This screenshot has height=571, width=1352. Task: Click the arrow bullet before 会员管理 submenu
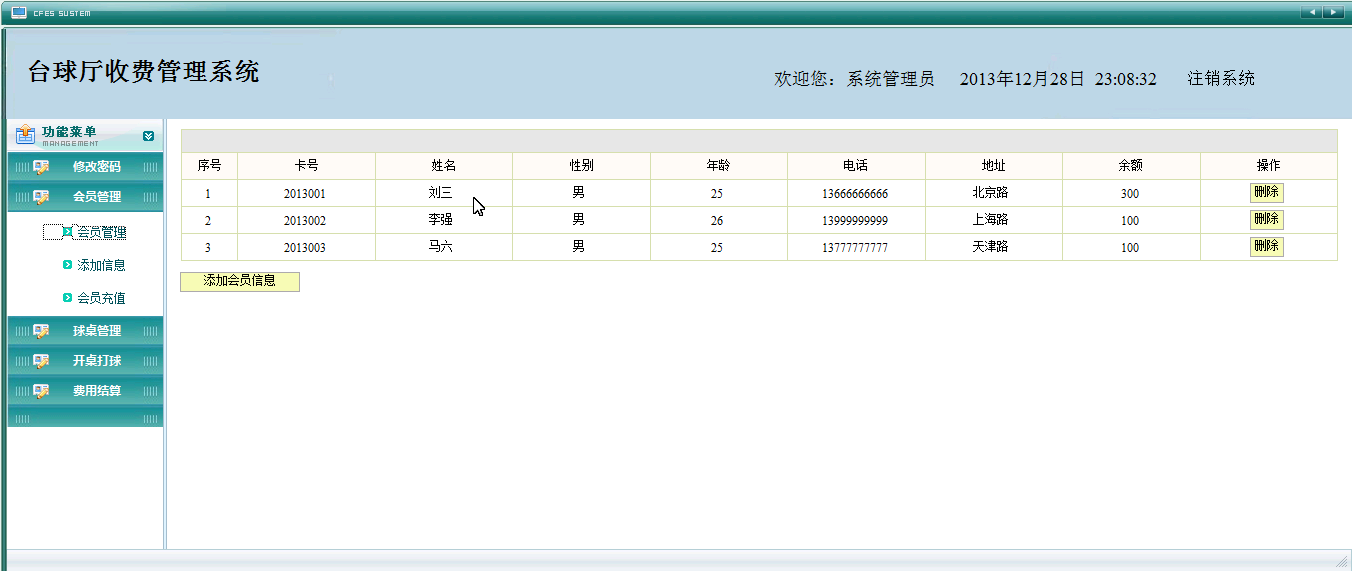point(67,232)
